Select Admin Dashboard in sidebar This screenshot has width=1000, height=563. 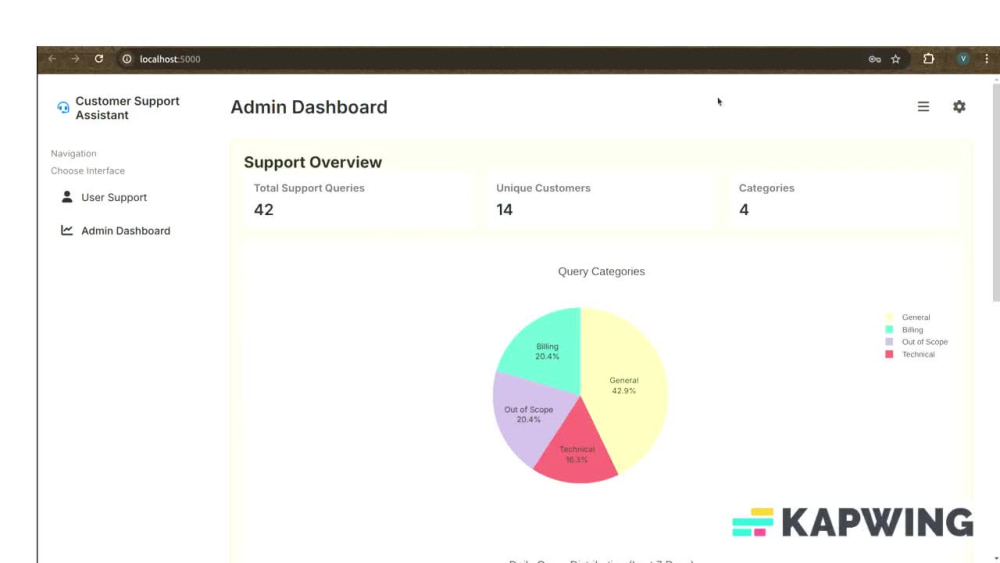click(x=125, y=231)
